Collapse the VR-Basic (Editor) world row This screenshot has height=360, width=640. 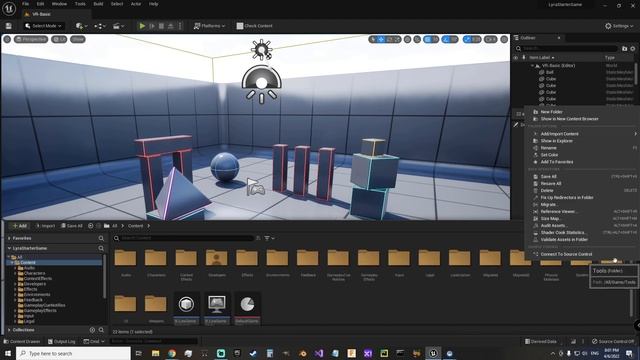532,65
